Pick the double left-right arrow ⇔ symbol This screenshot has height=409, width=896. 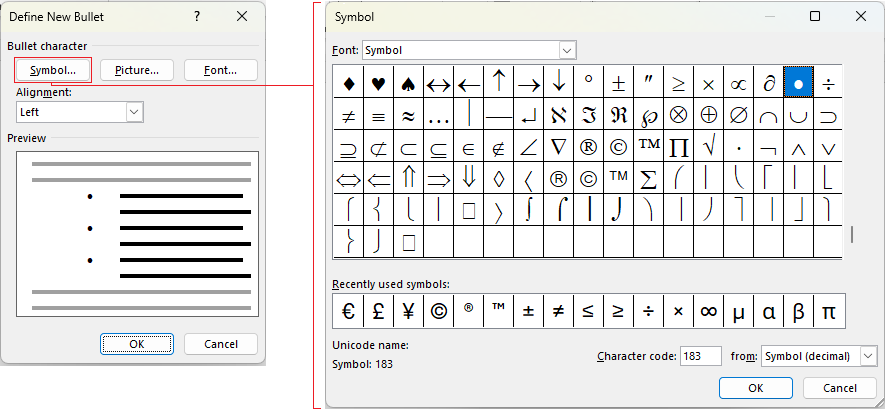[349, 179]
